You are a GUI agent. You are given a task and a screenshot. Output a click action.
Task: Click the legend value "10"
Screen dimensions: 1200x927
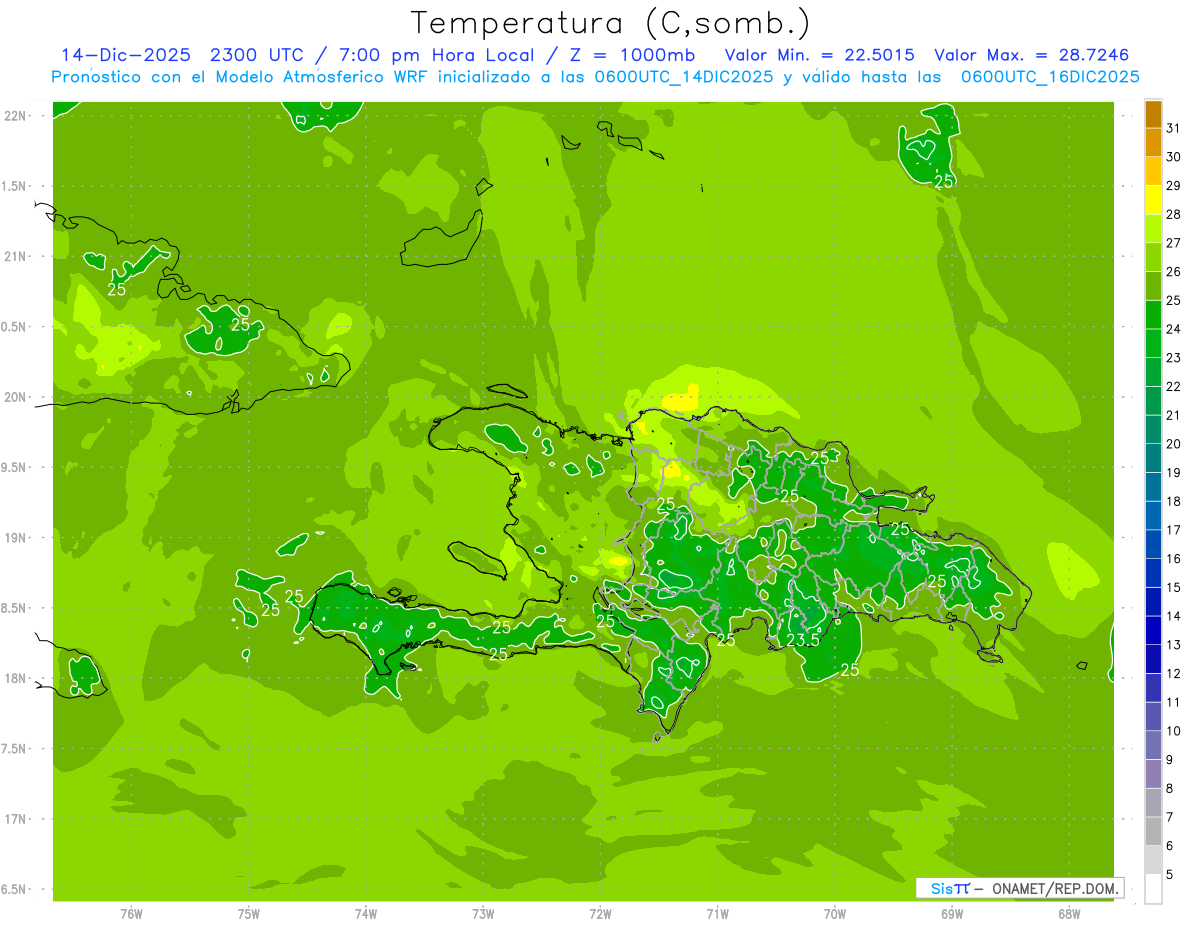click(x=1174, y=731)
